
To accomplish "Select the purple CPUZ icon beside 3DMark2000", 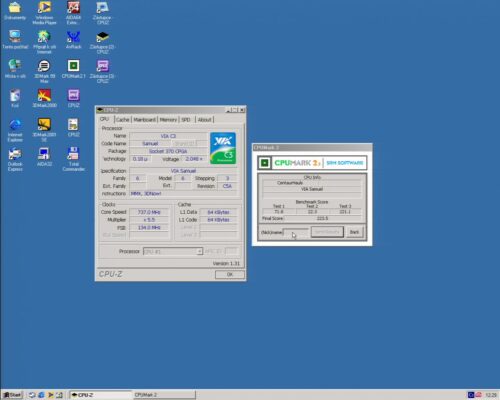I will point(73,98).
